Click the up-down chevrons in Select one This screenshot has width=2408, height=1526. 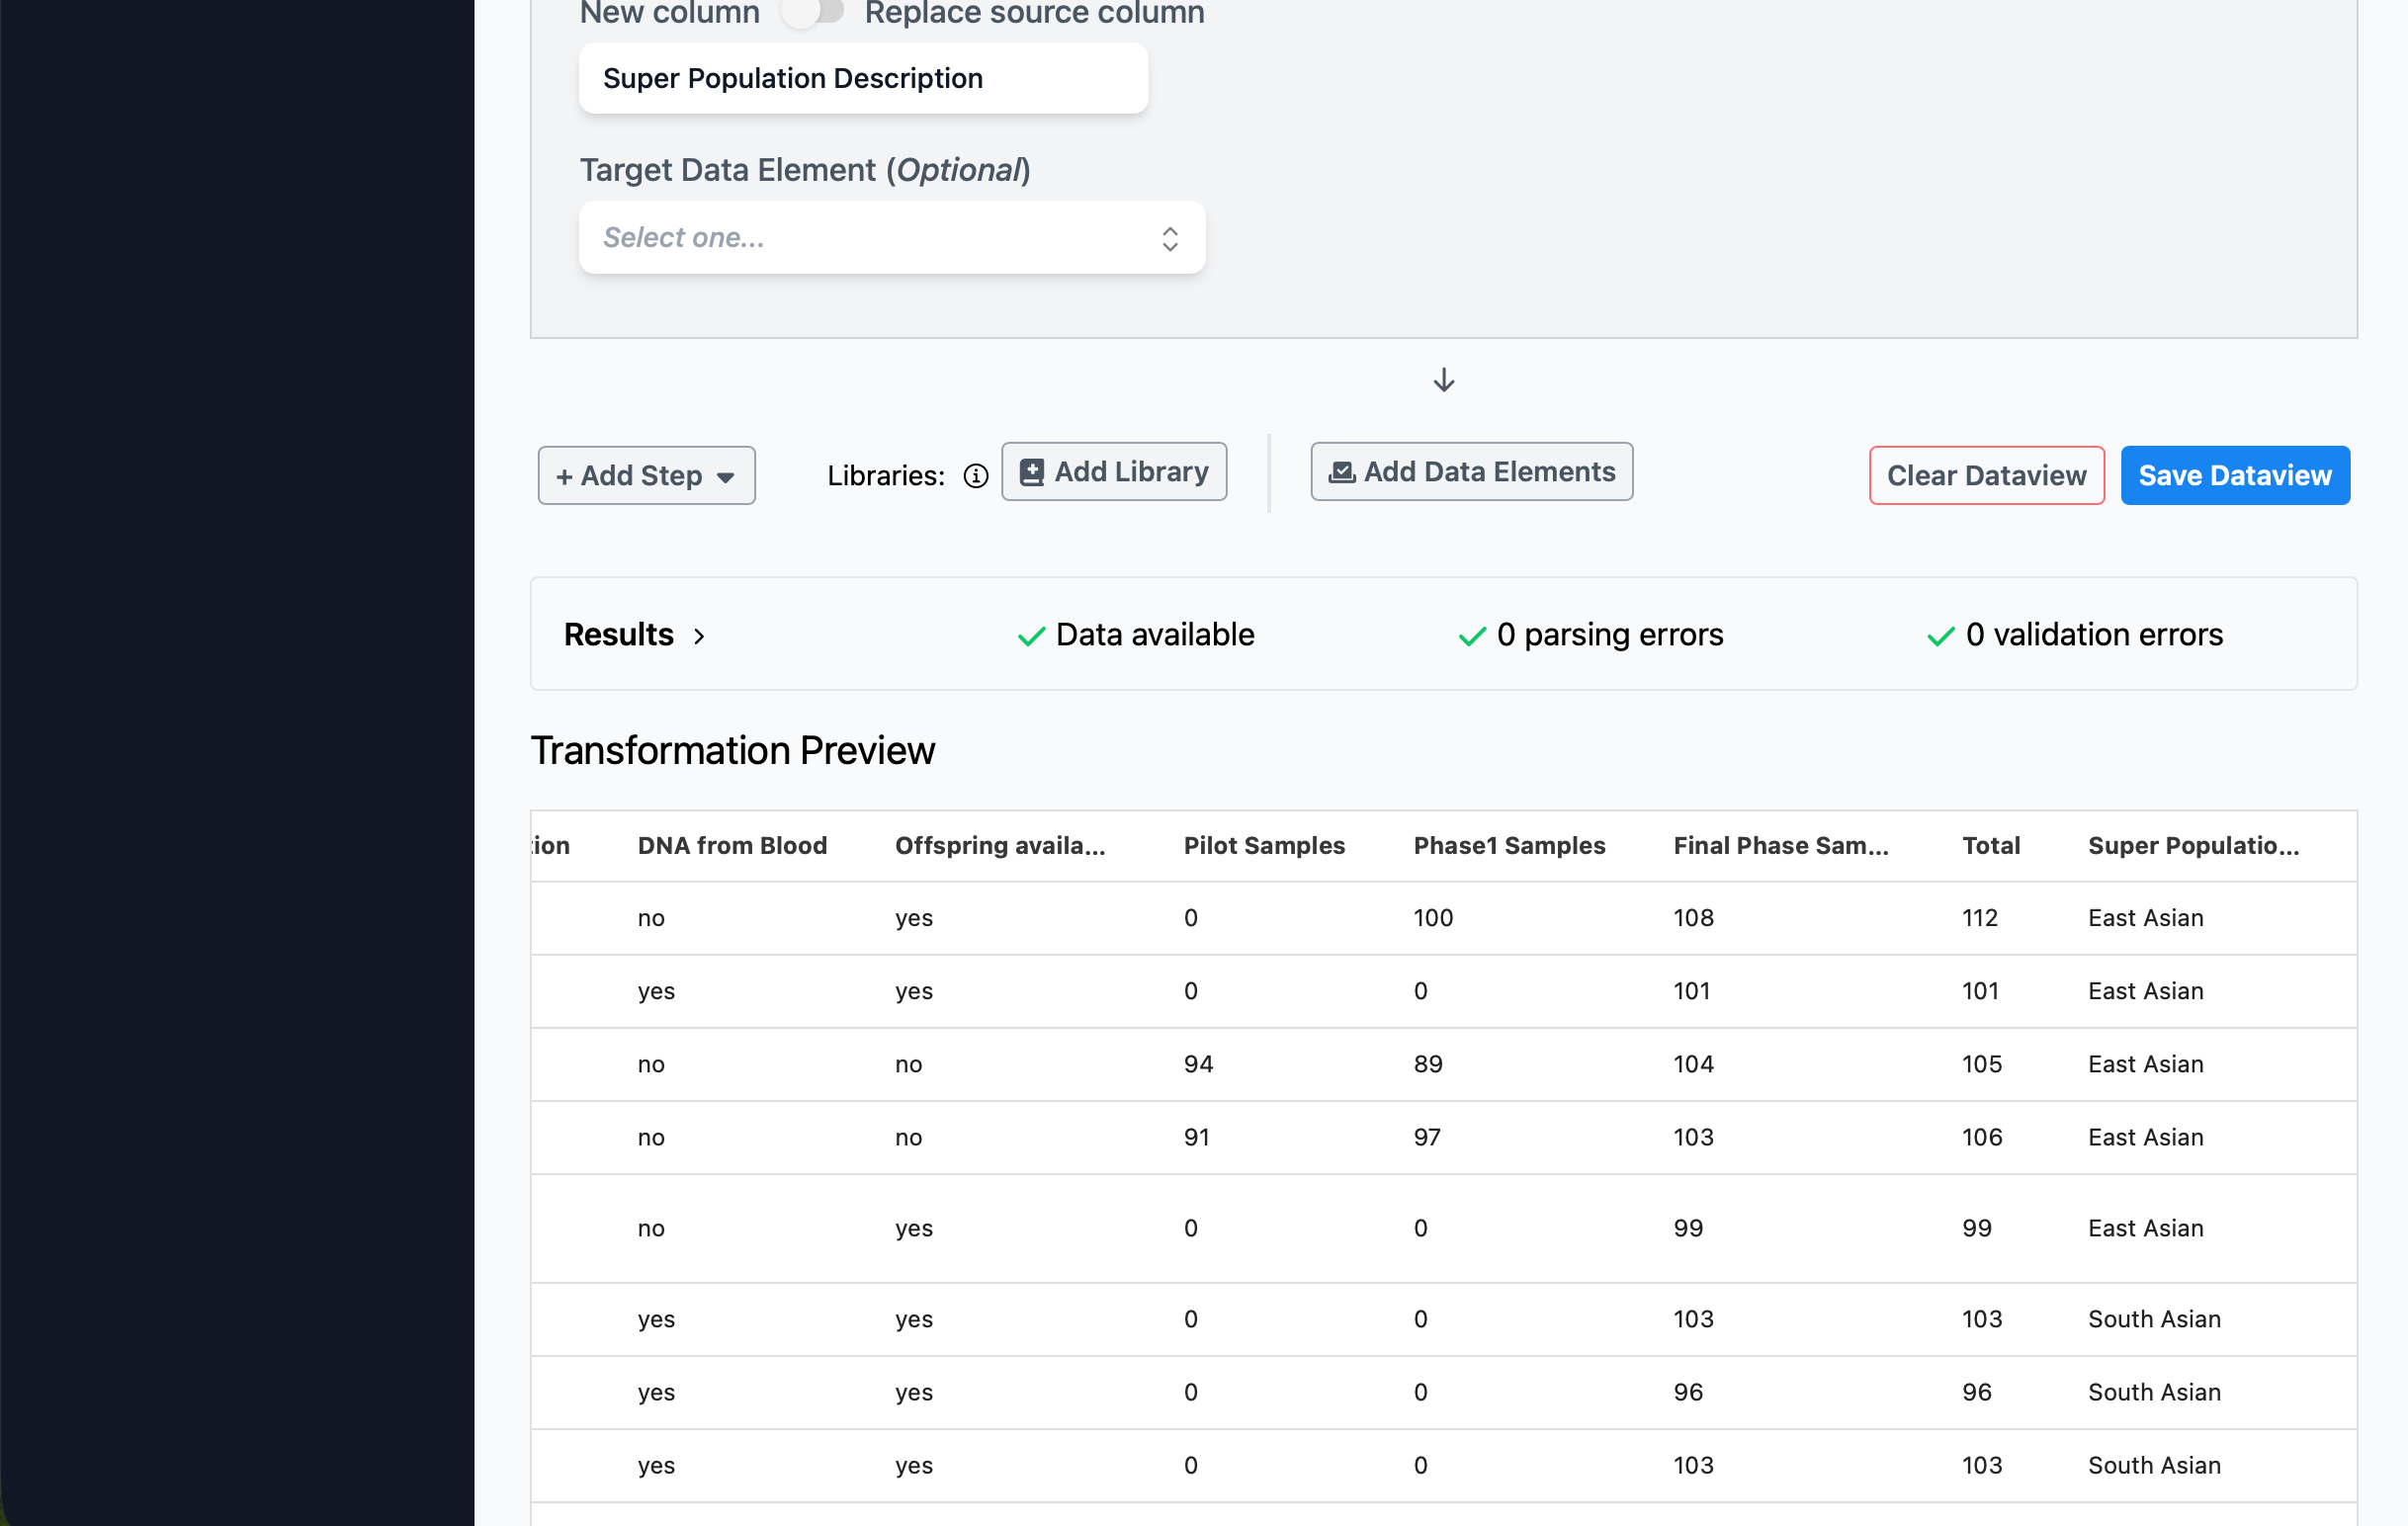(1169, 238)
